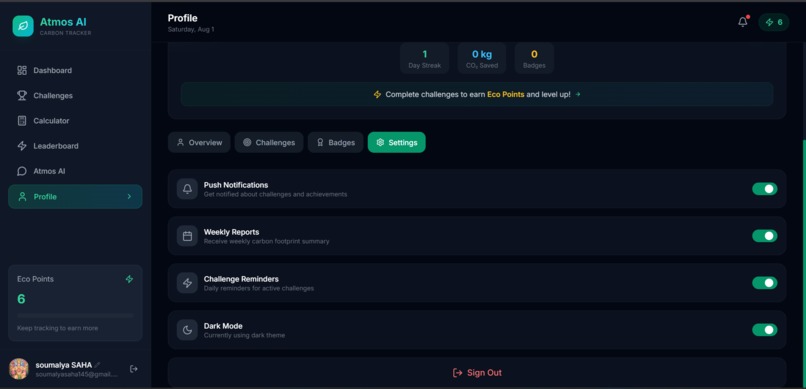Toggle Dark Mode switch
Viewport: 806px width, 389px height.
pos(765,330)
